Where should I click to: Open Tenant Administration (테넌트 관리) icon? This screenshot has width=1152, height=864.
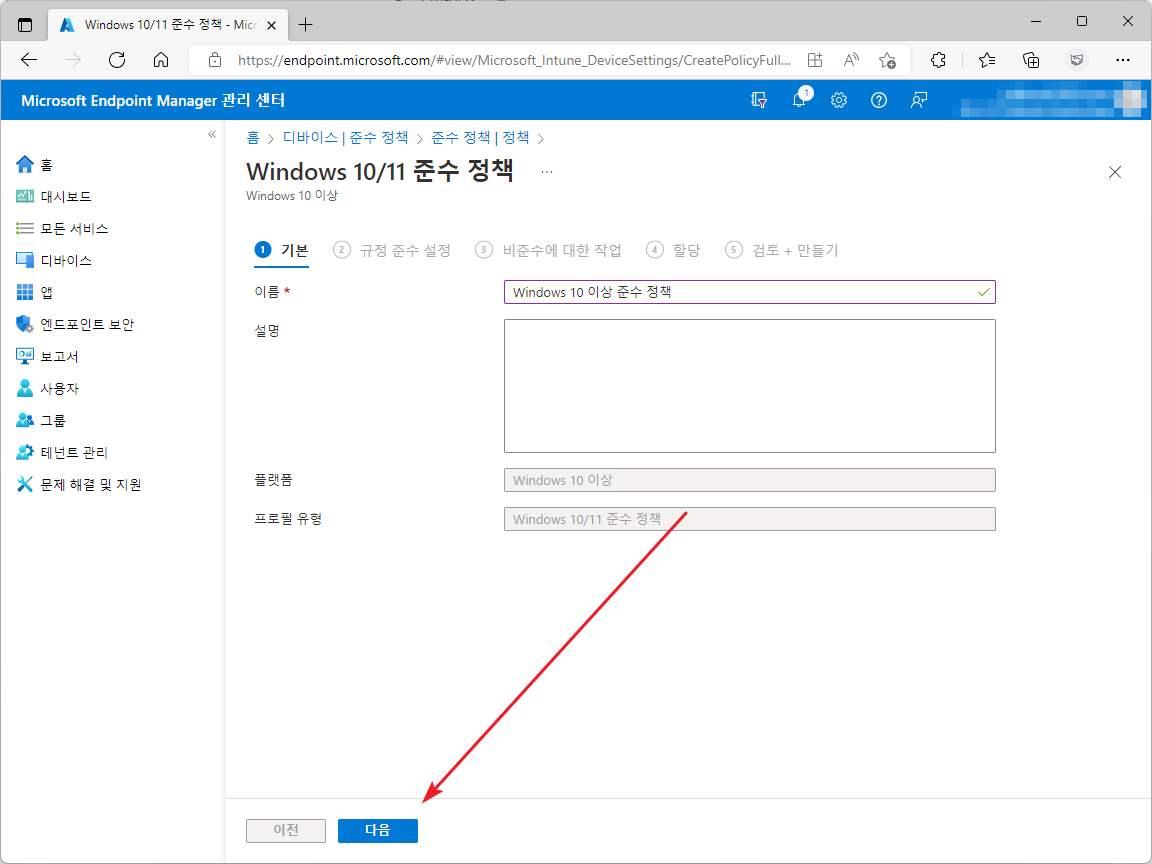(x=25, y=453)
